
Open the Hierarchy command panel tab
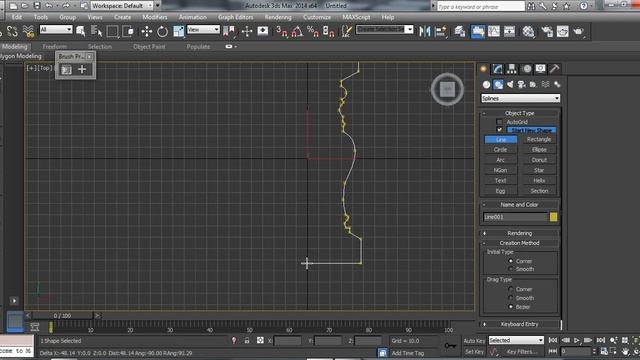click(511, 69)
